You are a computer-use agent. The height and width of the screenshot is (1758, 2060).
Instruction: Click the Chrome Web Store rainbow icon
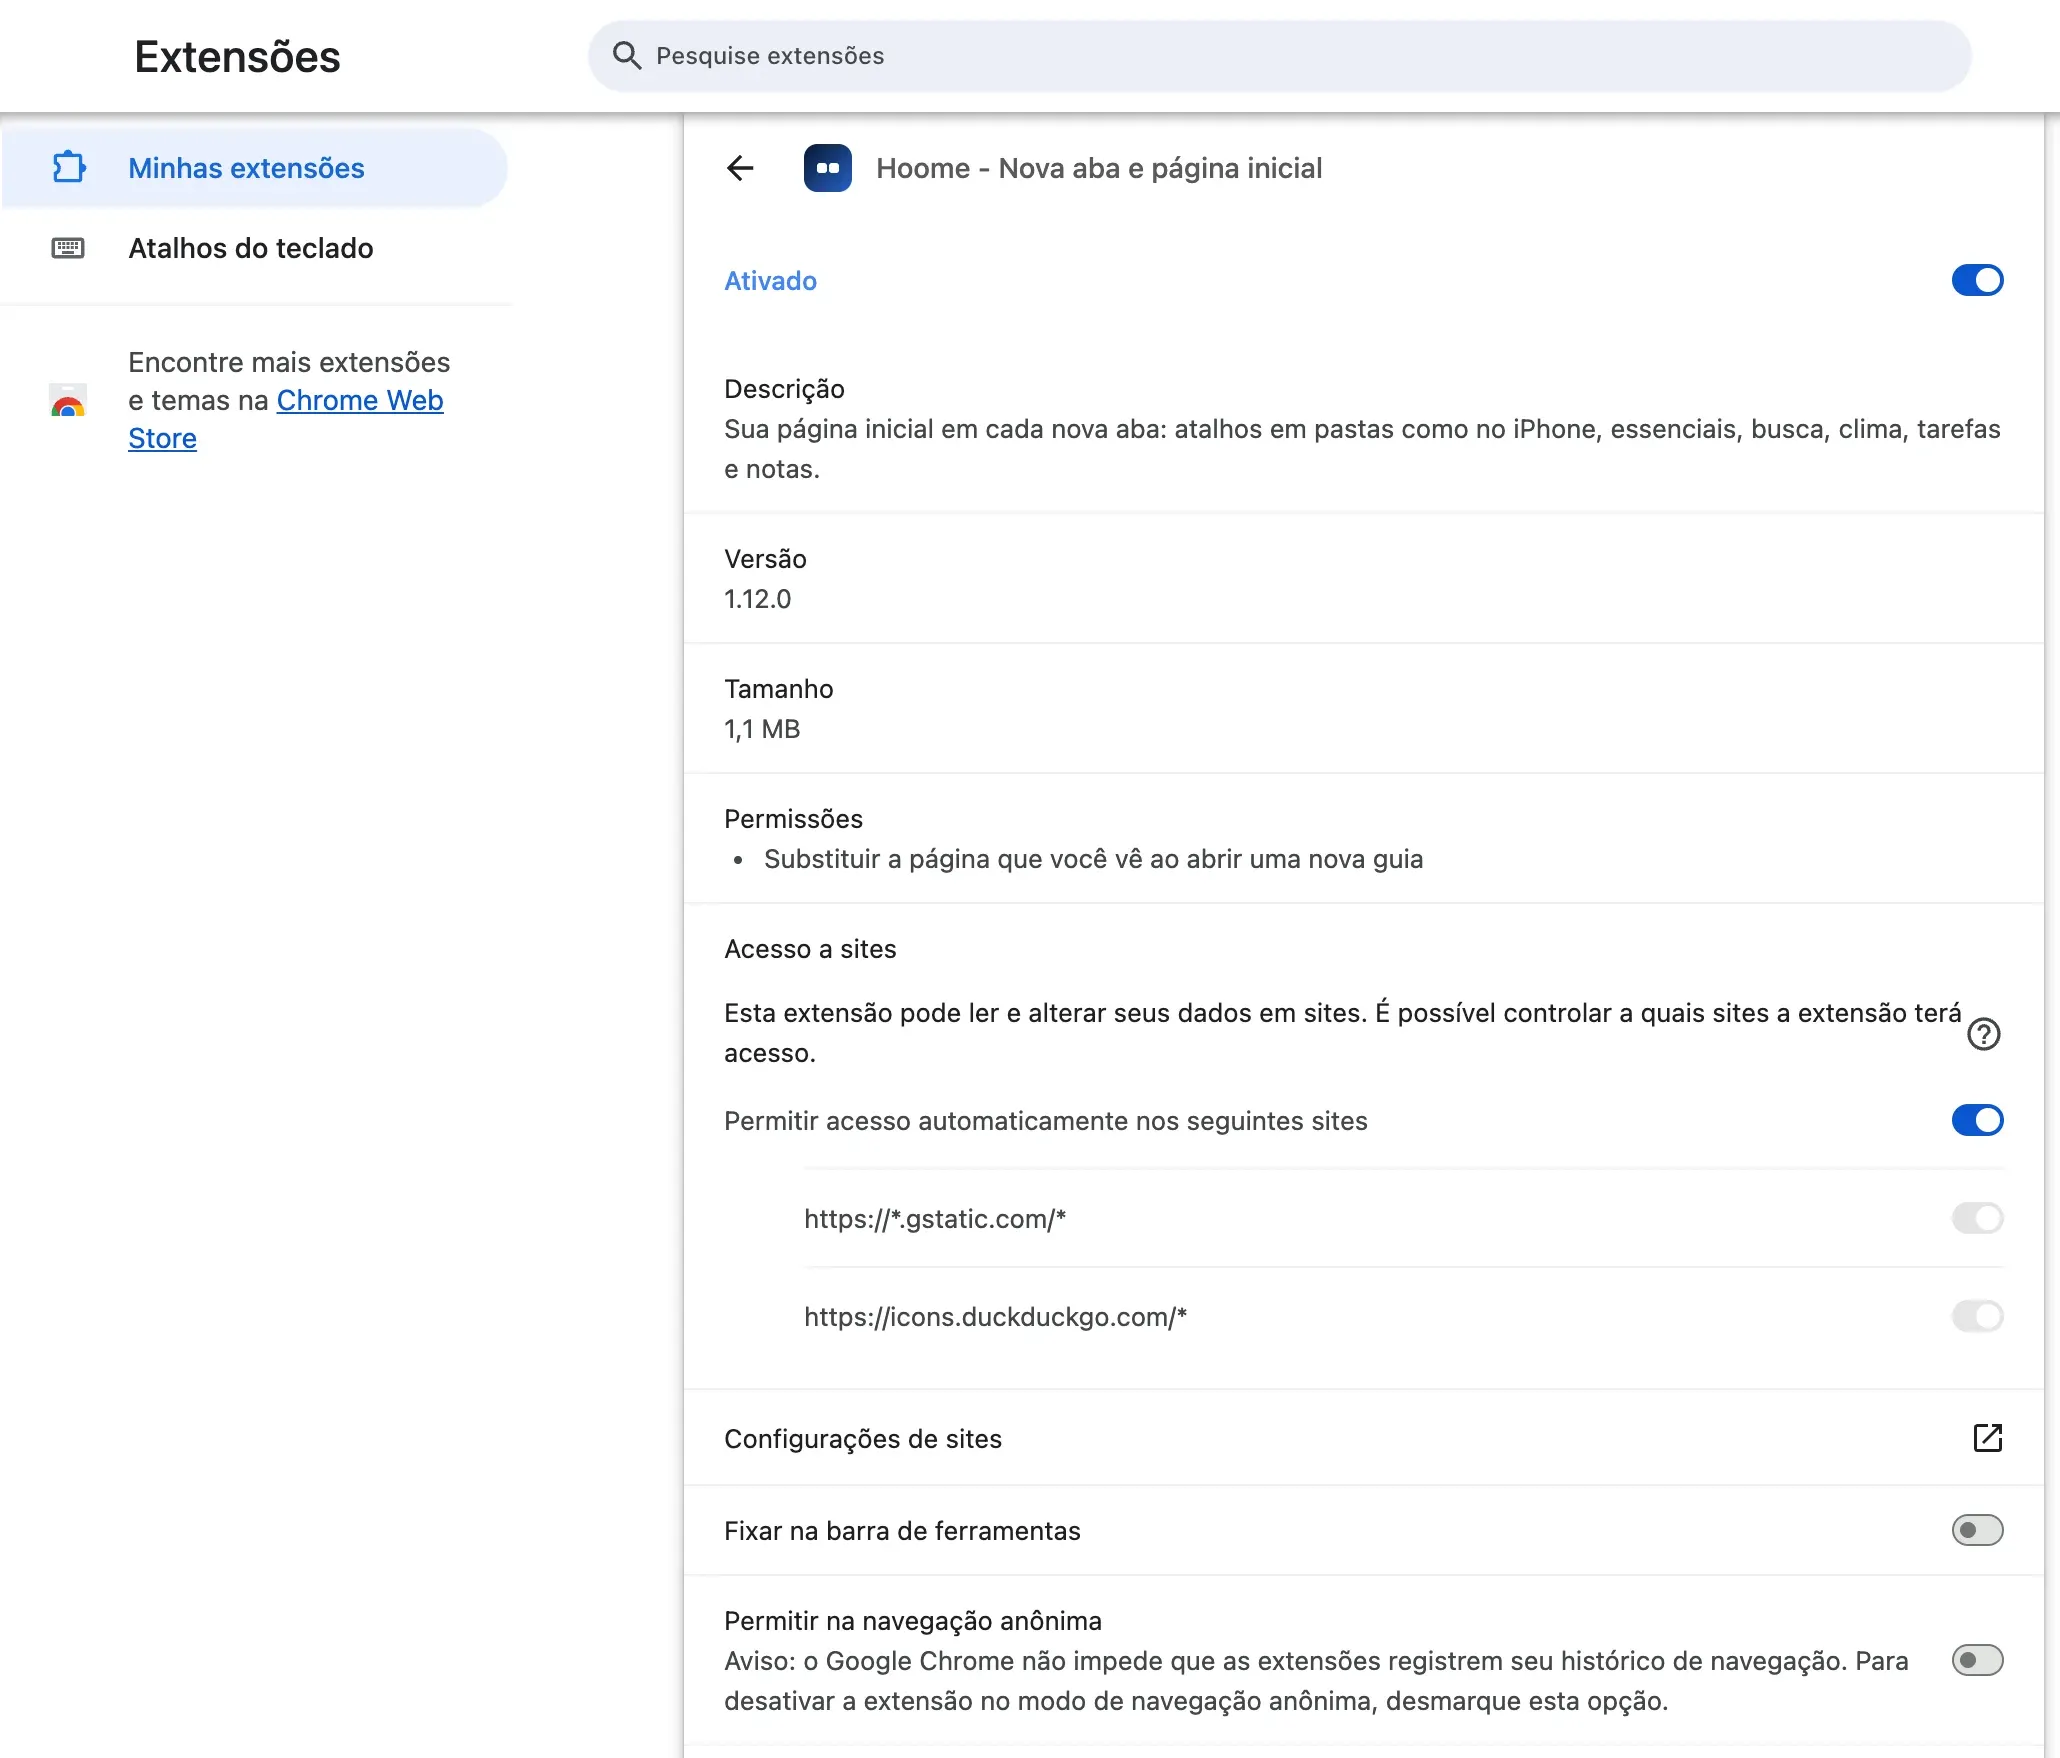pos(68,400)
